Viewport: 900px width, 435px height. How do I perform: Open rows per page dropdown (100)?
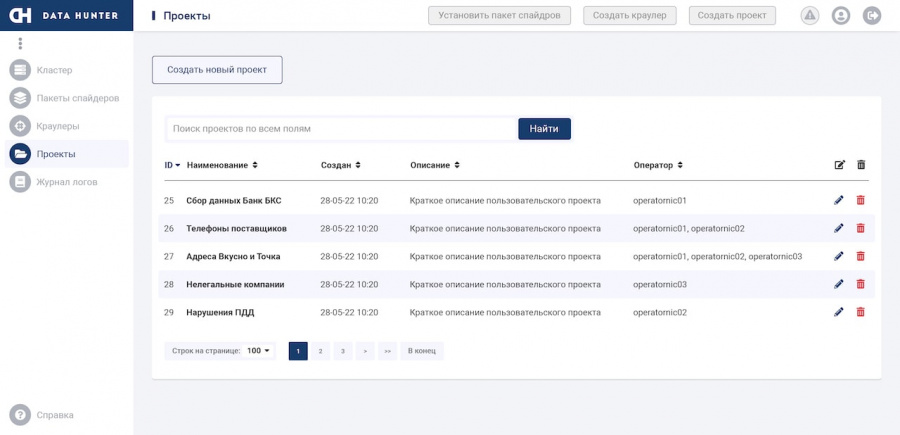[x=258, y=351]
